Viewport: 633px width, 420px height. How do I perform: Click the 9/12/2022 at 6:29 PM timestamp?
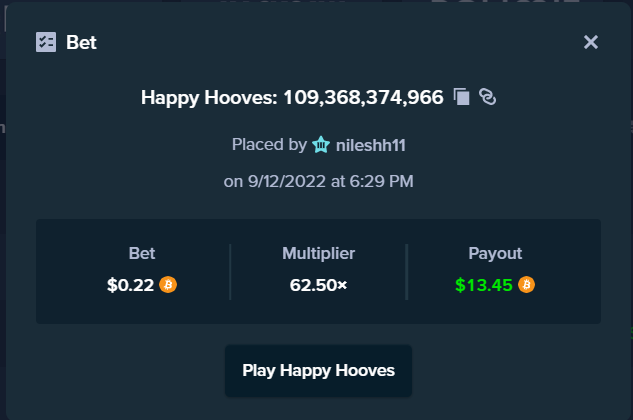coord(330,181)
